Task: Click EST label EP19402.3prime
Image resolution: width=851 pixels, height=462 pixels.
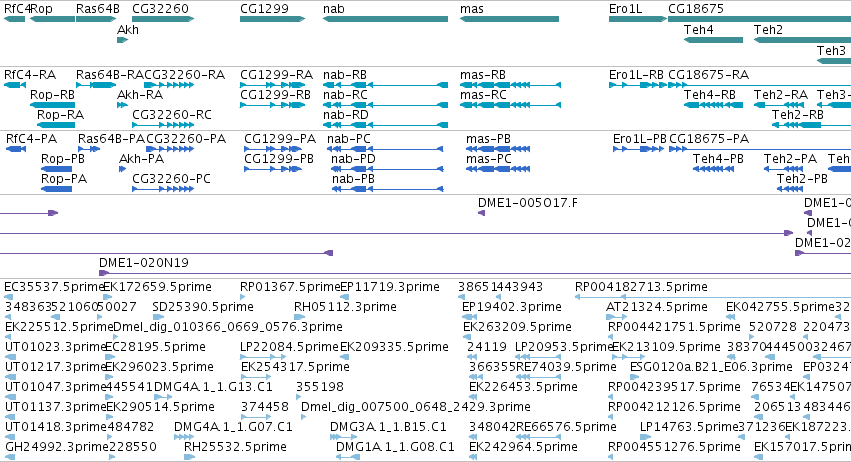Action: (511, 307)
